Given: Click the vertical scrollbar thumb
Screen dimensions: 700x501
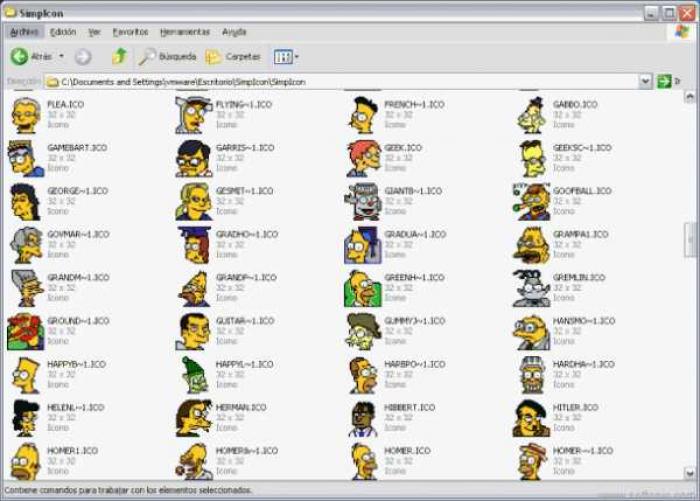Looking at the screenshot, I should coord(690,240).
